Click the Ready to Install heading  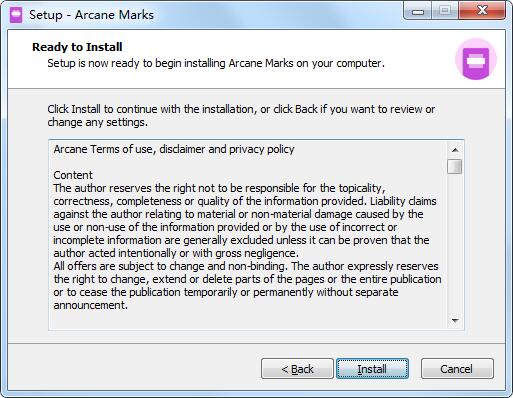pyautogui.click(x=77, y=47)
